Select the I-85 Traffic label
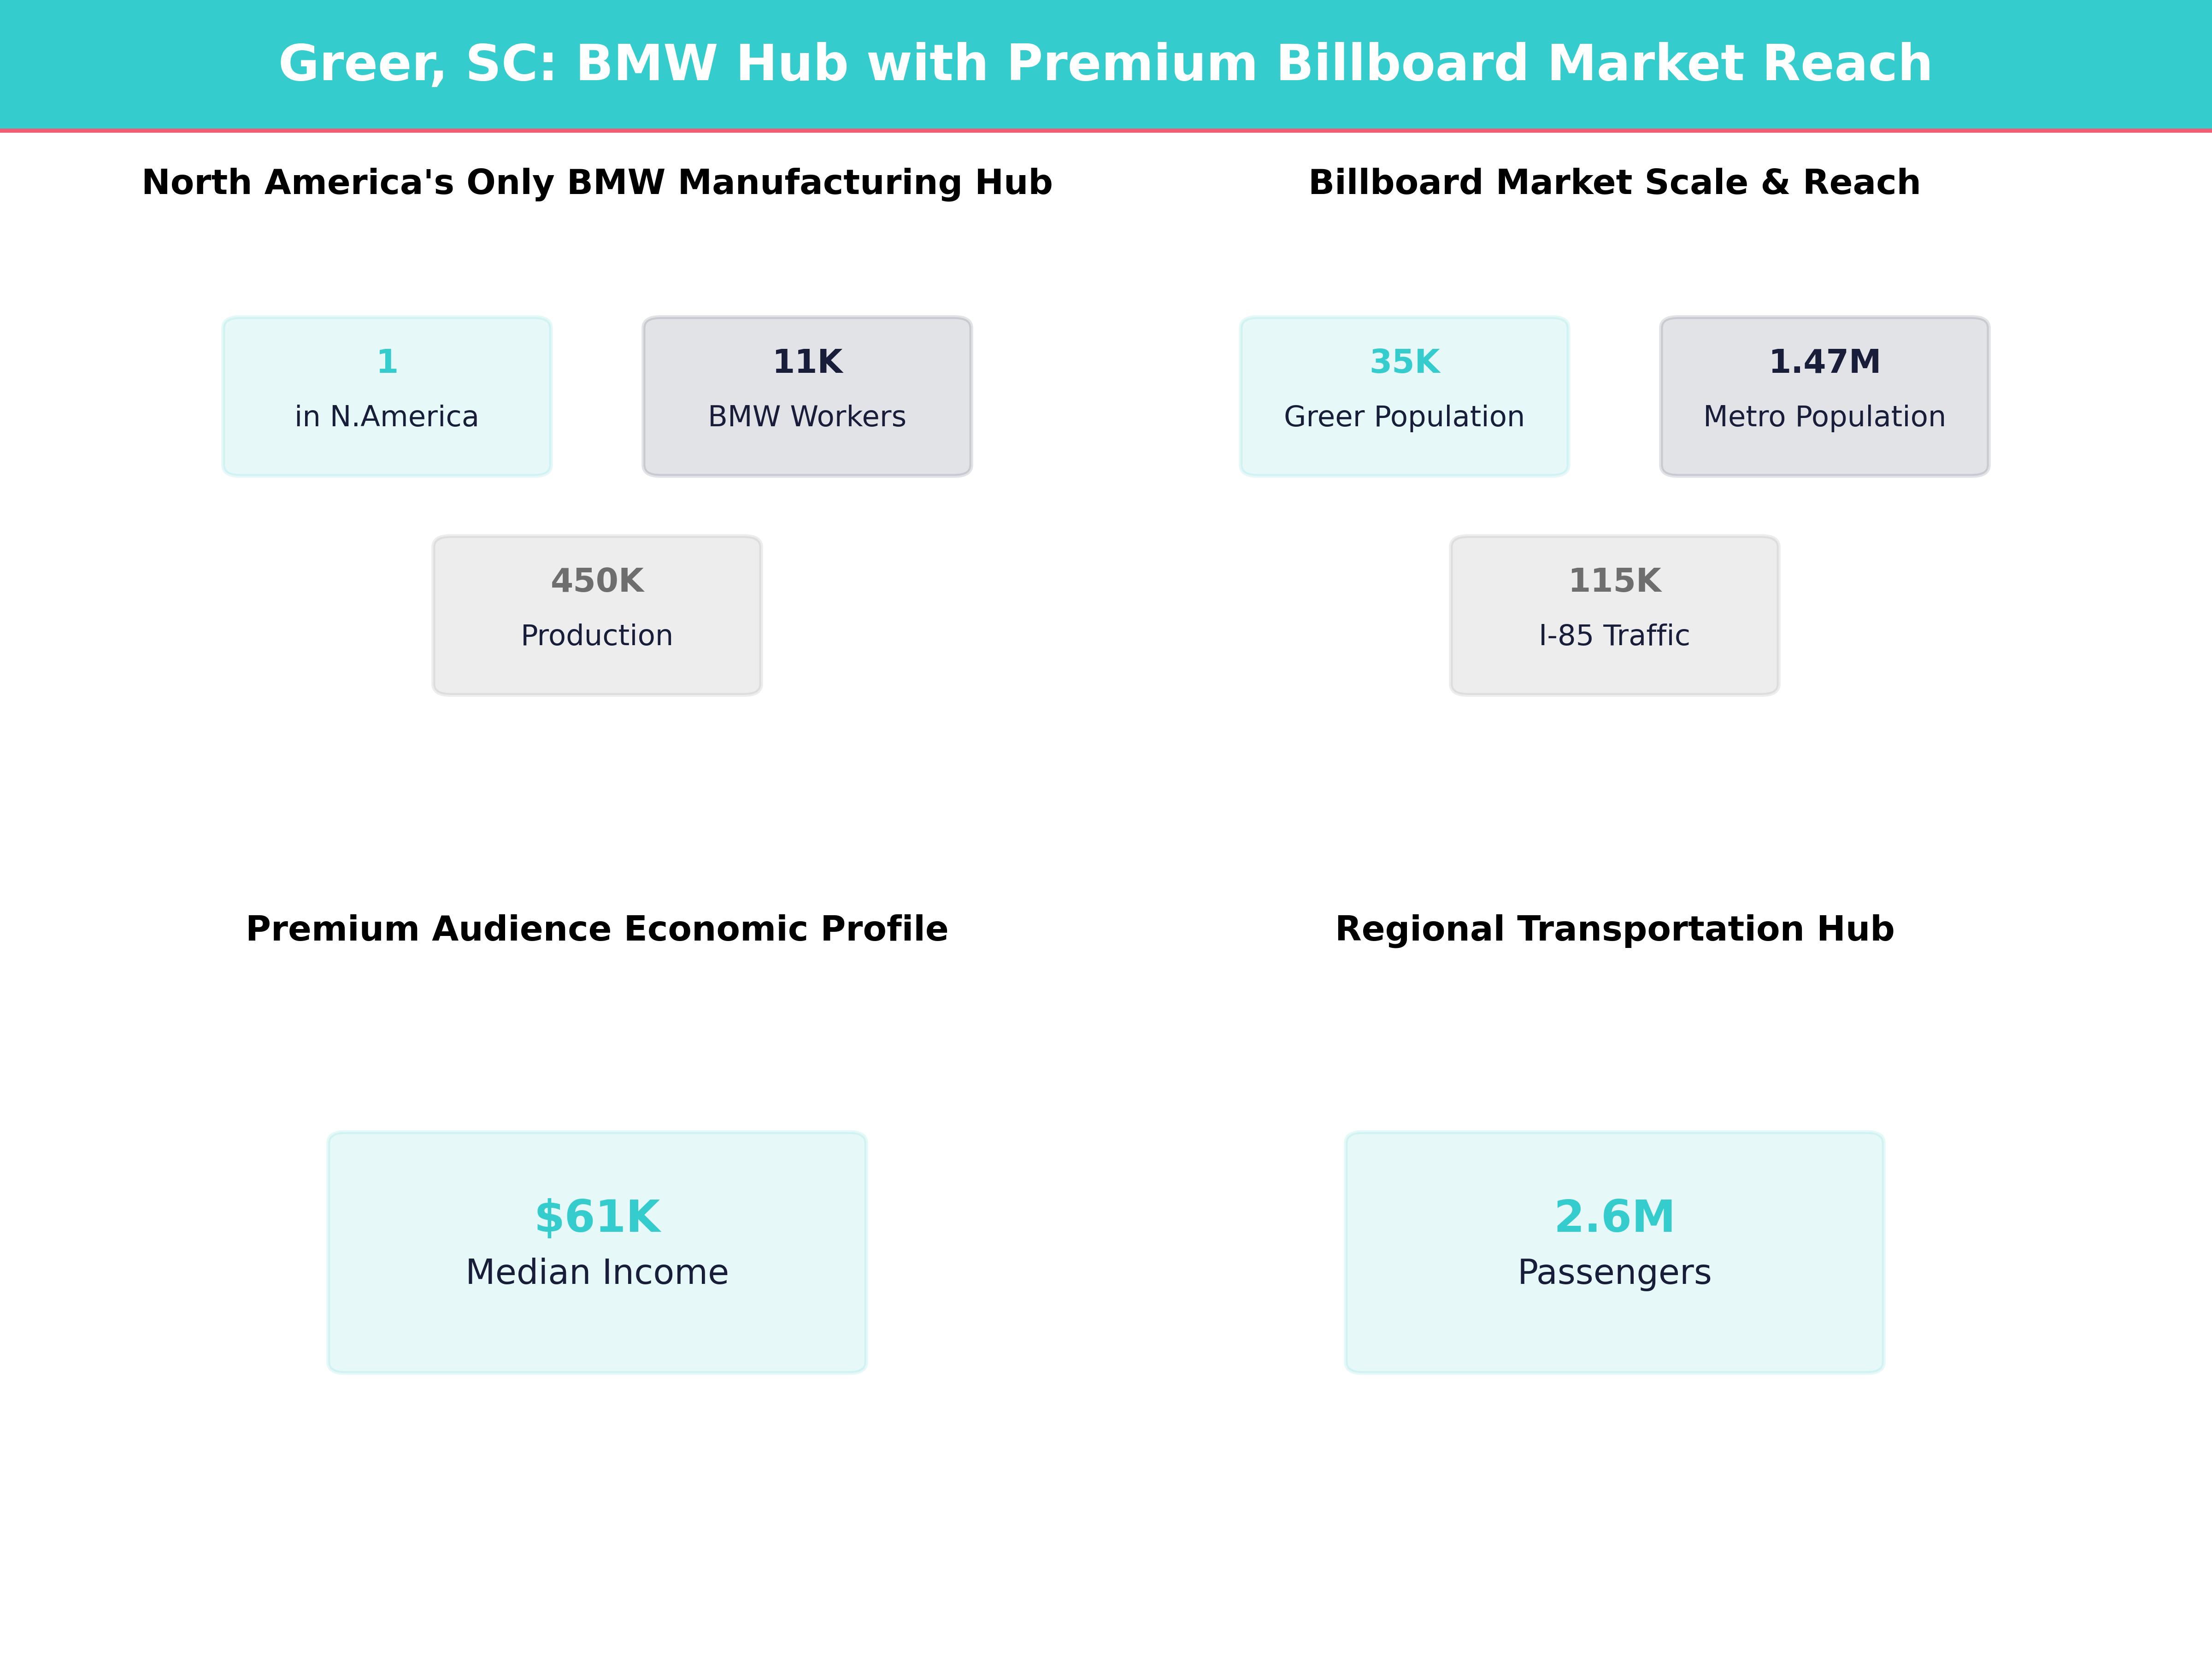 (1614, 635)
